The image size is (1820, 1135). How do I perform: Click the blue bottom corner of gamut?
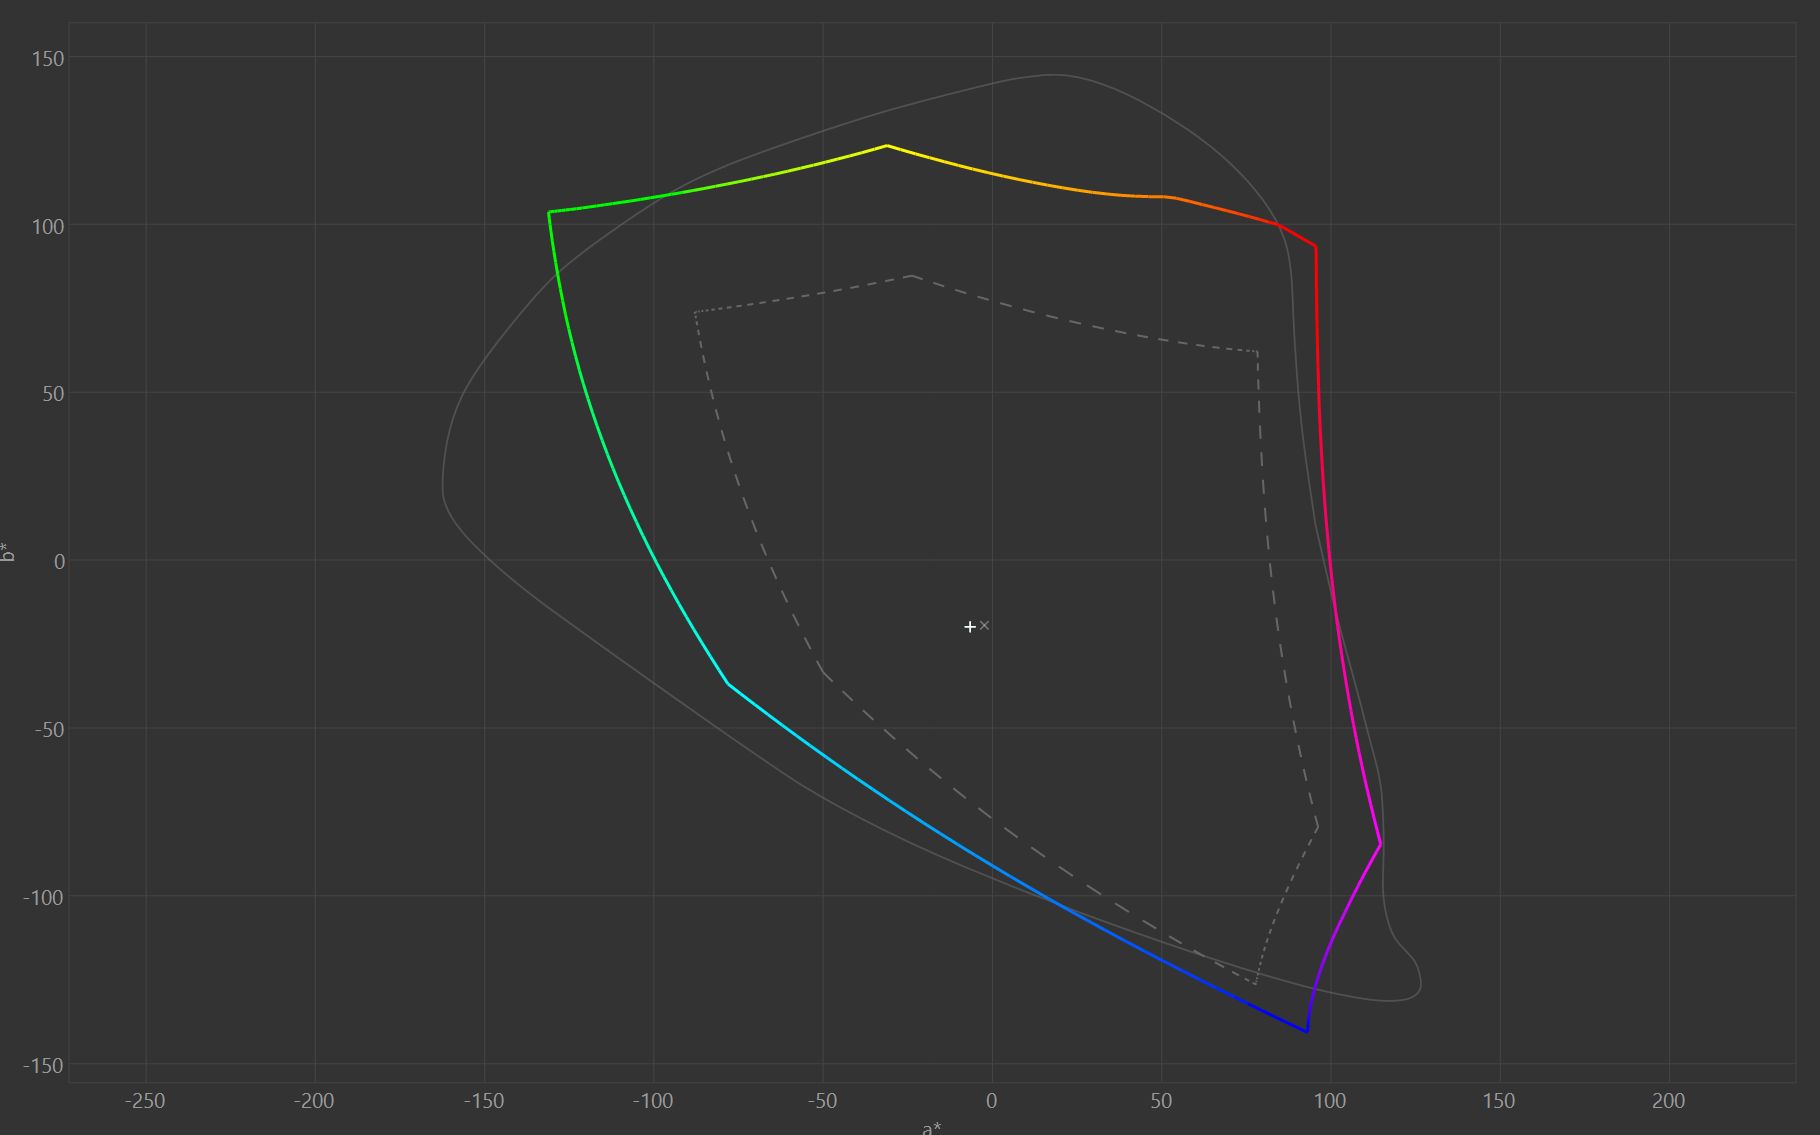tap(1306, 1031)
